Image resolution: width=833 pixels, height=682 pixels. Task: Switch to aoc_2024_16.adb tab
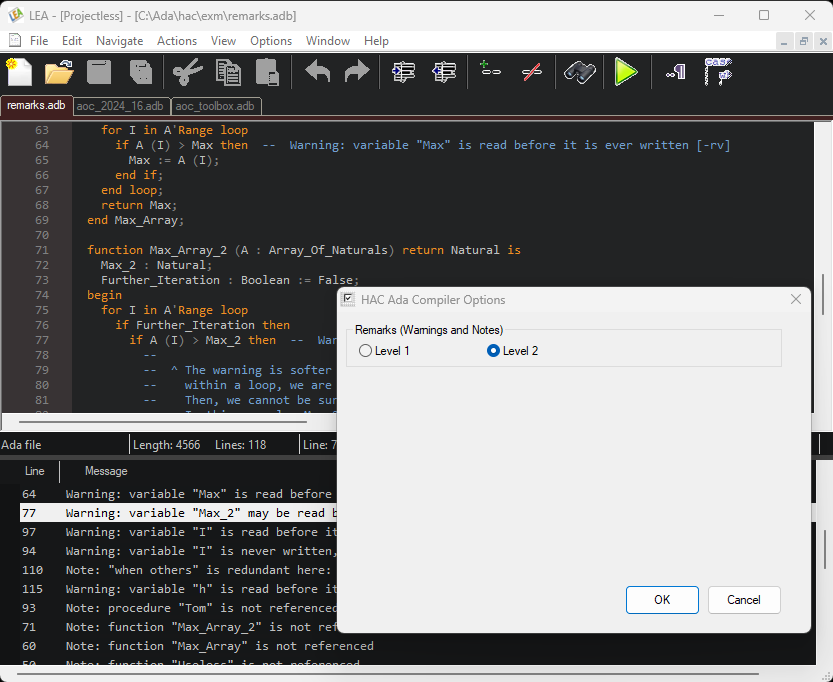120,106
